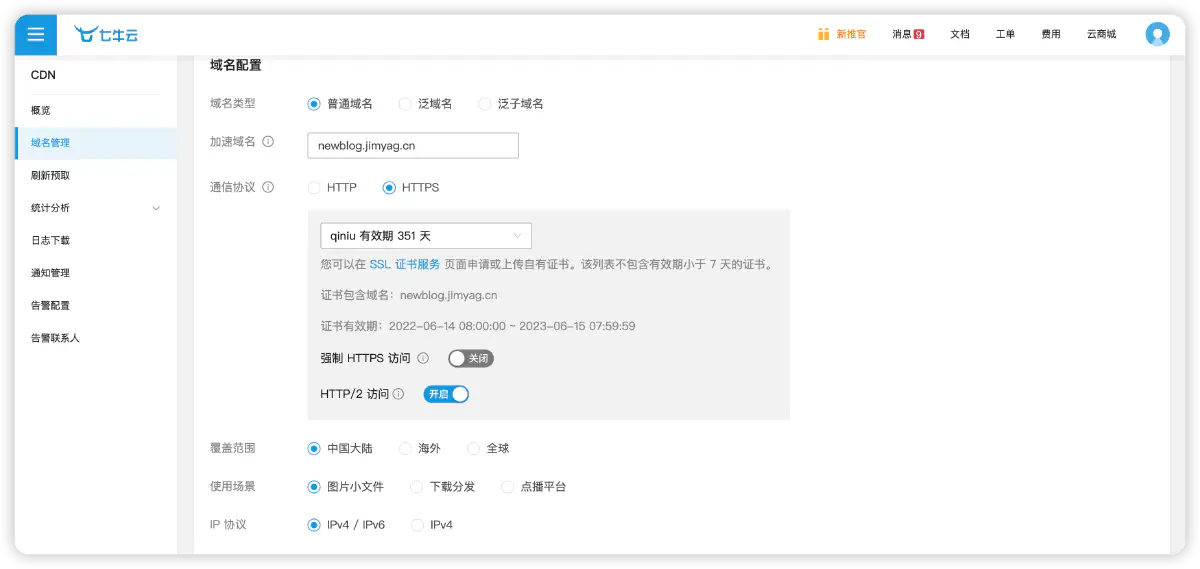
Task: Click the gift icon beside 新推官
Action: tap(823, 34)
